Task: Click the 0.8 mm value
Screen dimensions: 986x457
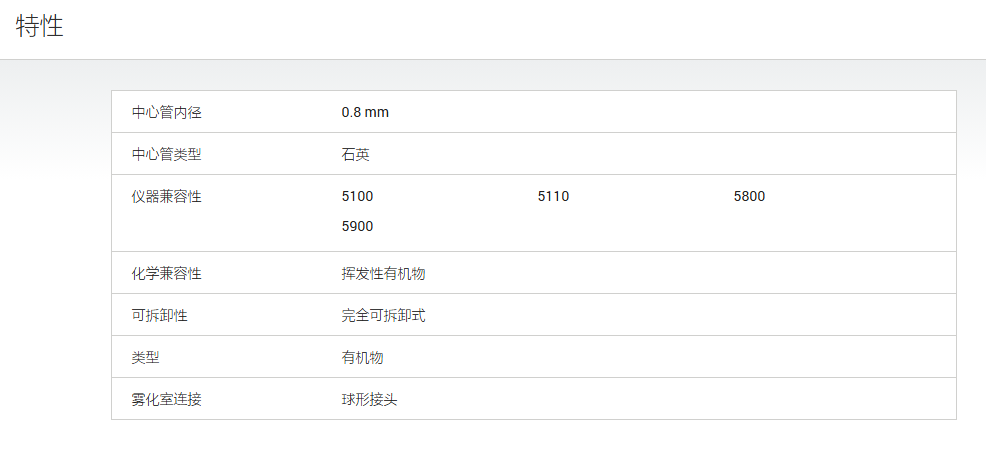Action: click(x=365, y=113)
